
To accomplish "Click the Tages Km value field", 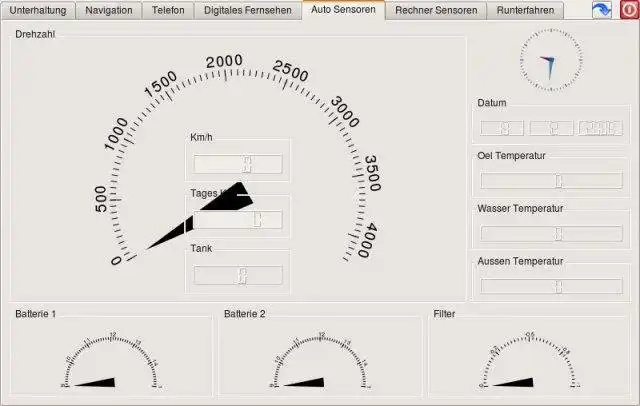I will coord(238,220).
